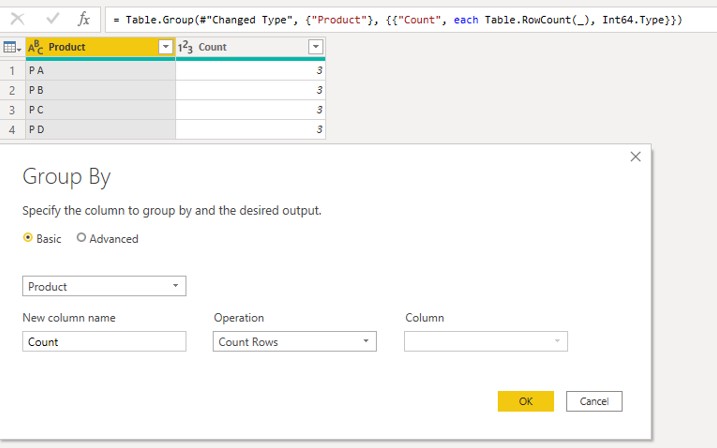Open the fx function icon
Viewport: 717px width, 448px height.
click(x=84, y=19)
